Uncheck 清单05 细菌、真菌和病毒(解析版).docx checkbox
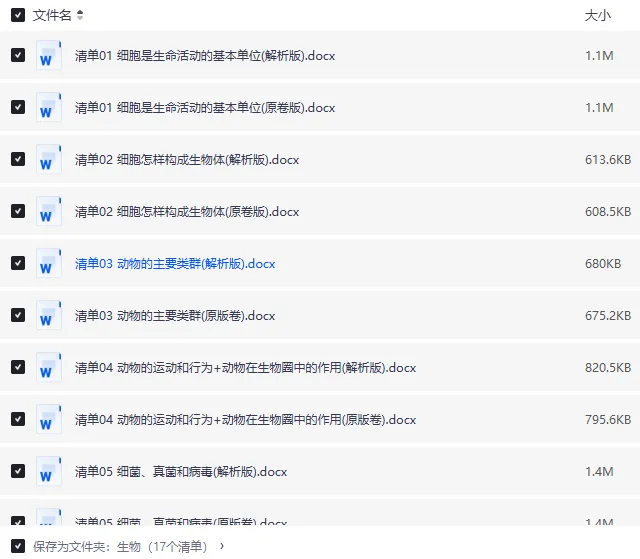Image resolution: width=640 pixels, height=559 pixels. point(18,471)
